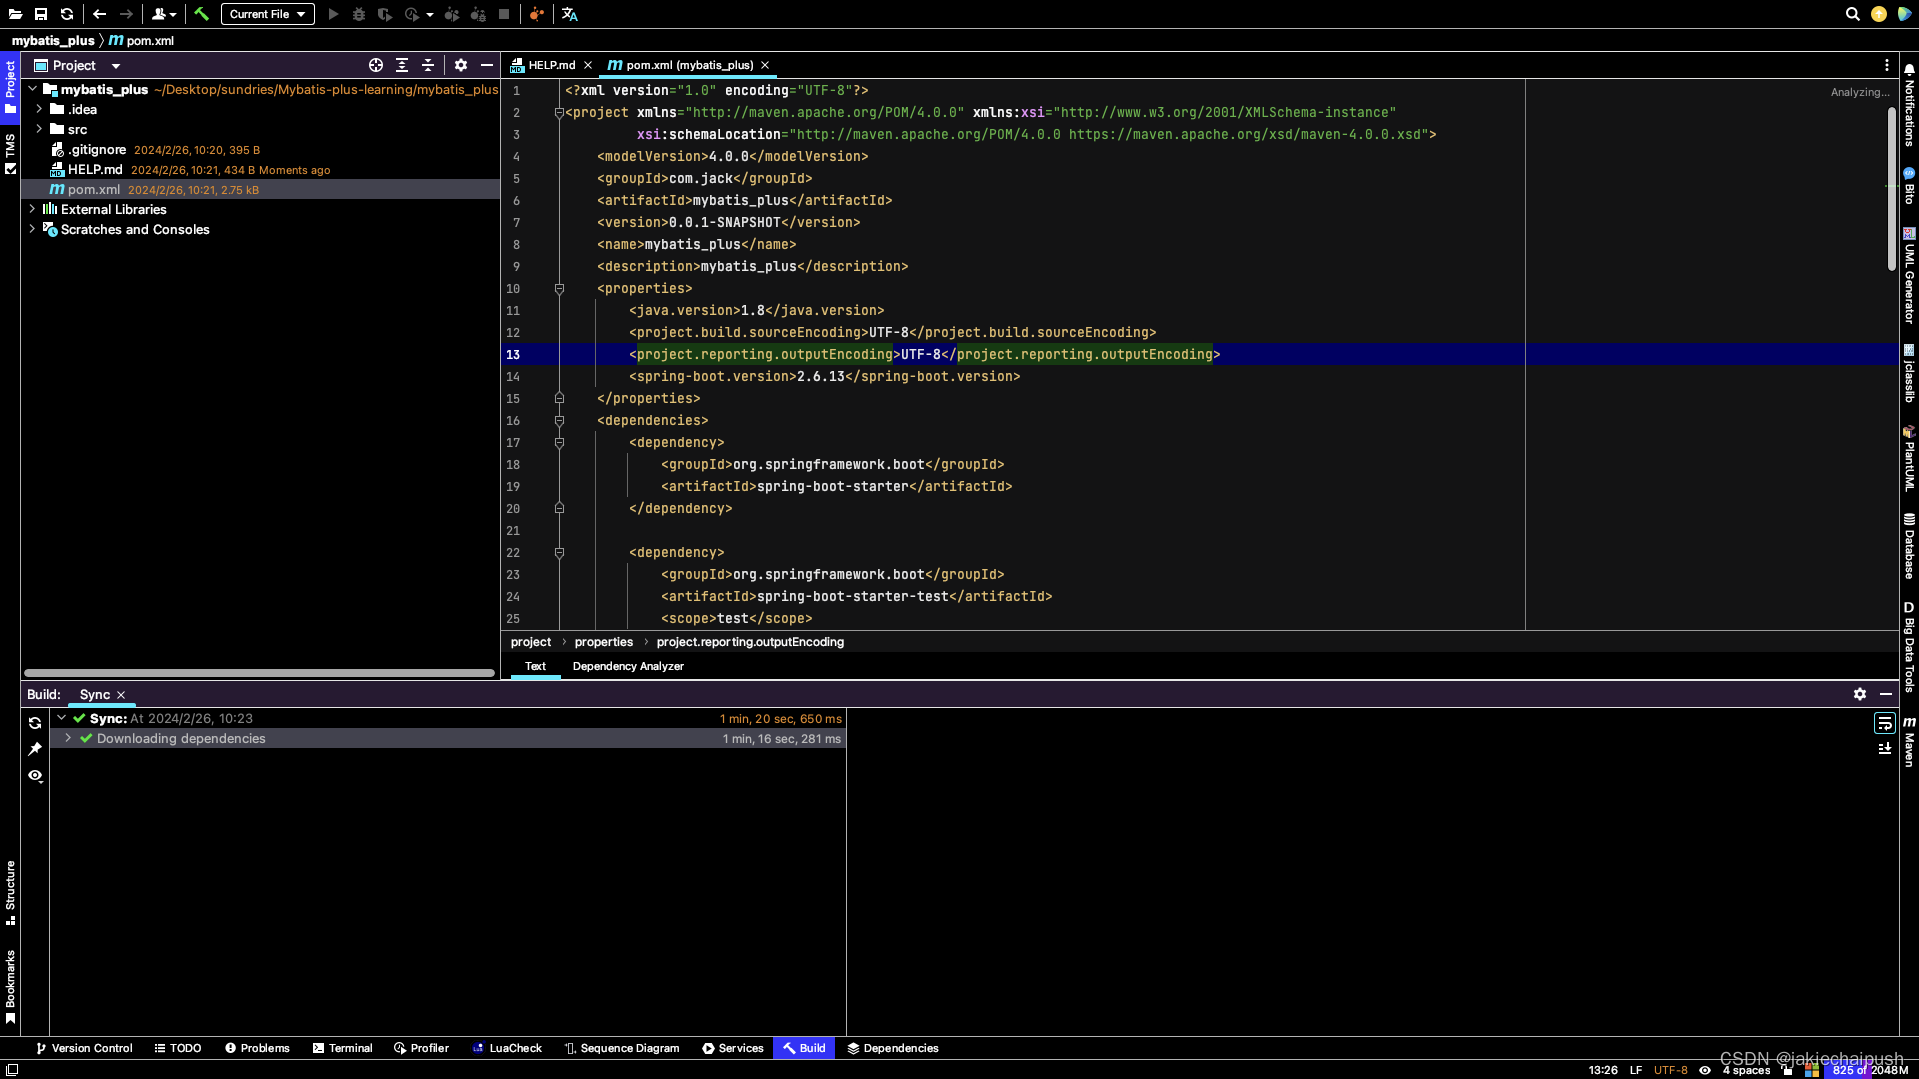
Task: Fold the properties block at line 10
Action: (559, 288)
